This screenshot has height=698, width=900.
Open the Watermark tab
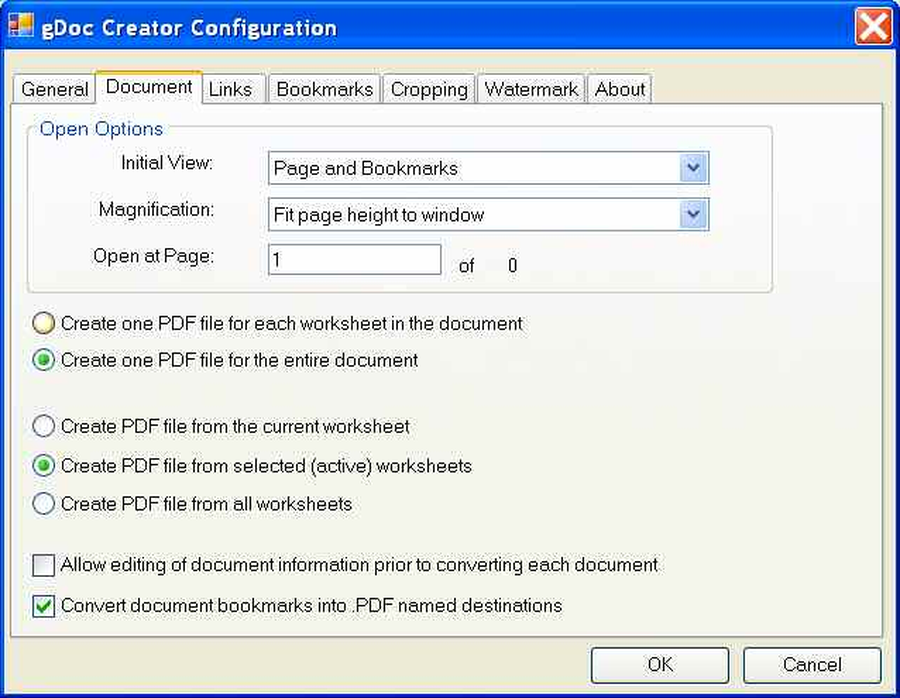coord(531,89)
